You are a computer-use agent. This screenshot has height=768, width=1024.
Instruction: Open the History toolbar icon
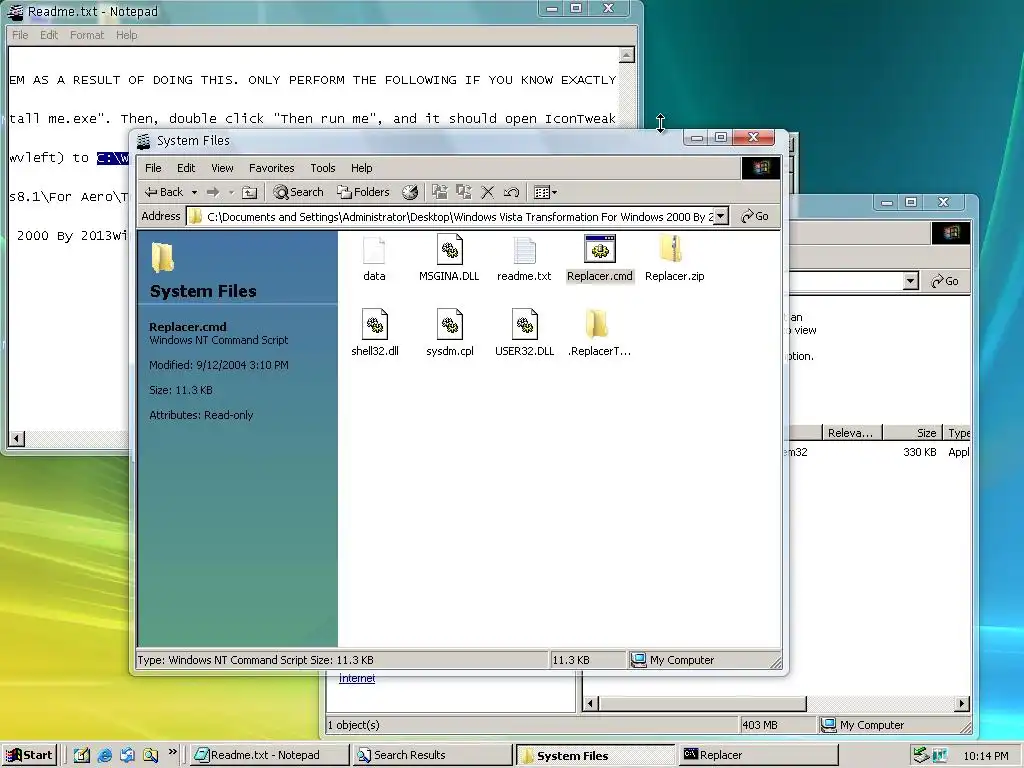coord(410,192)
